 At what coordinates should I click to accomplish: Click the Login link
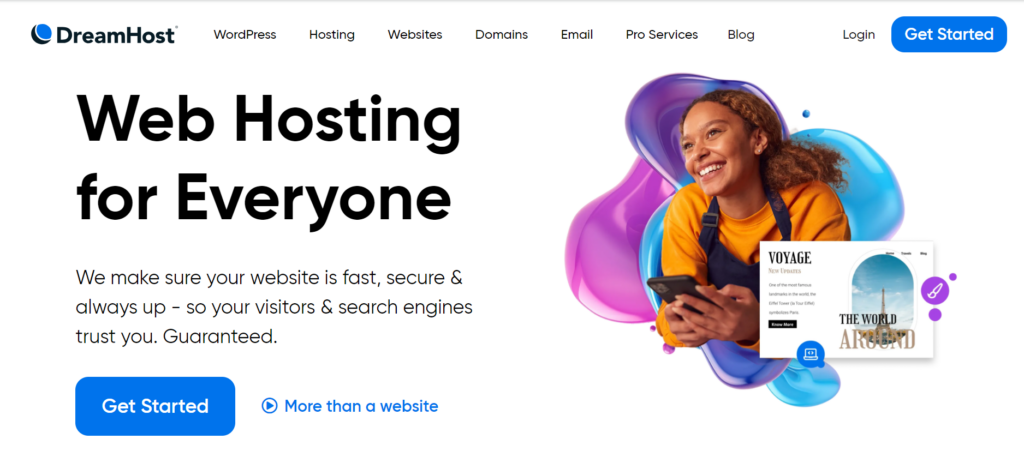pyautogui.click(x=859, y=35)
